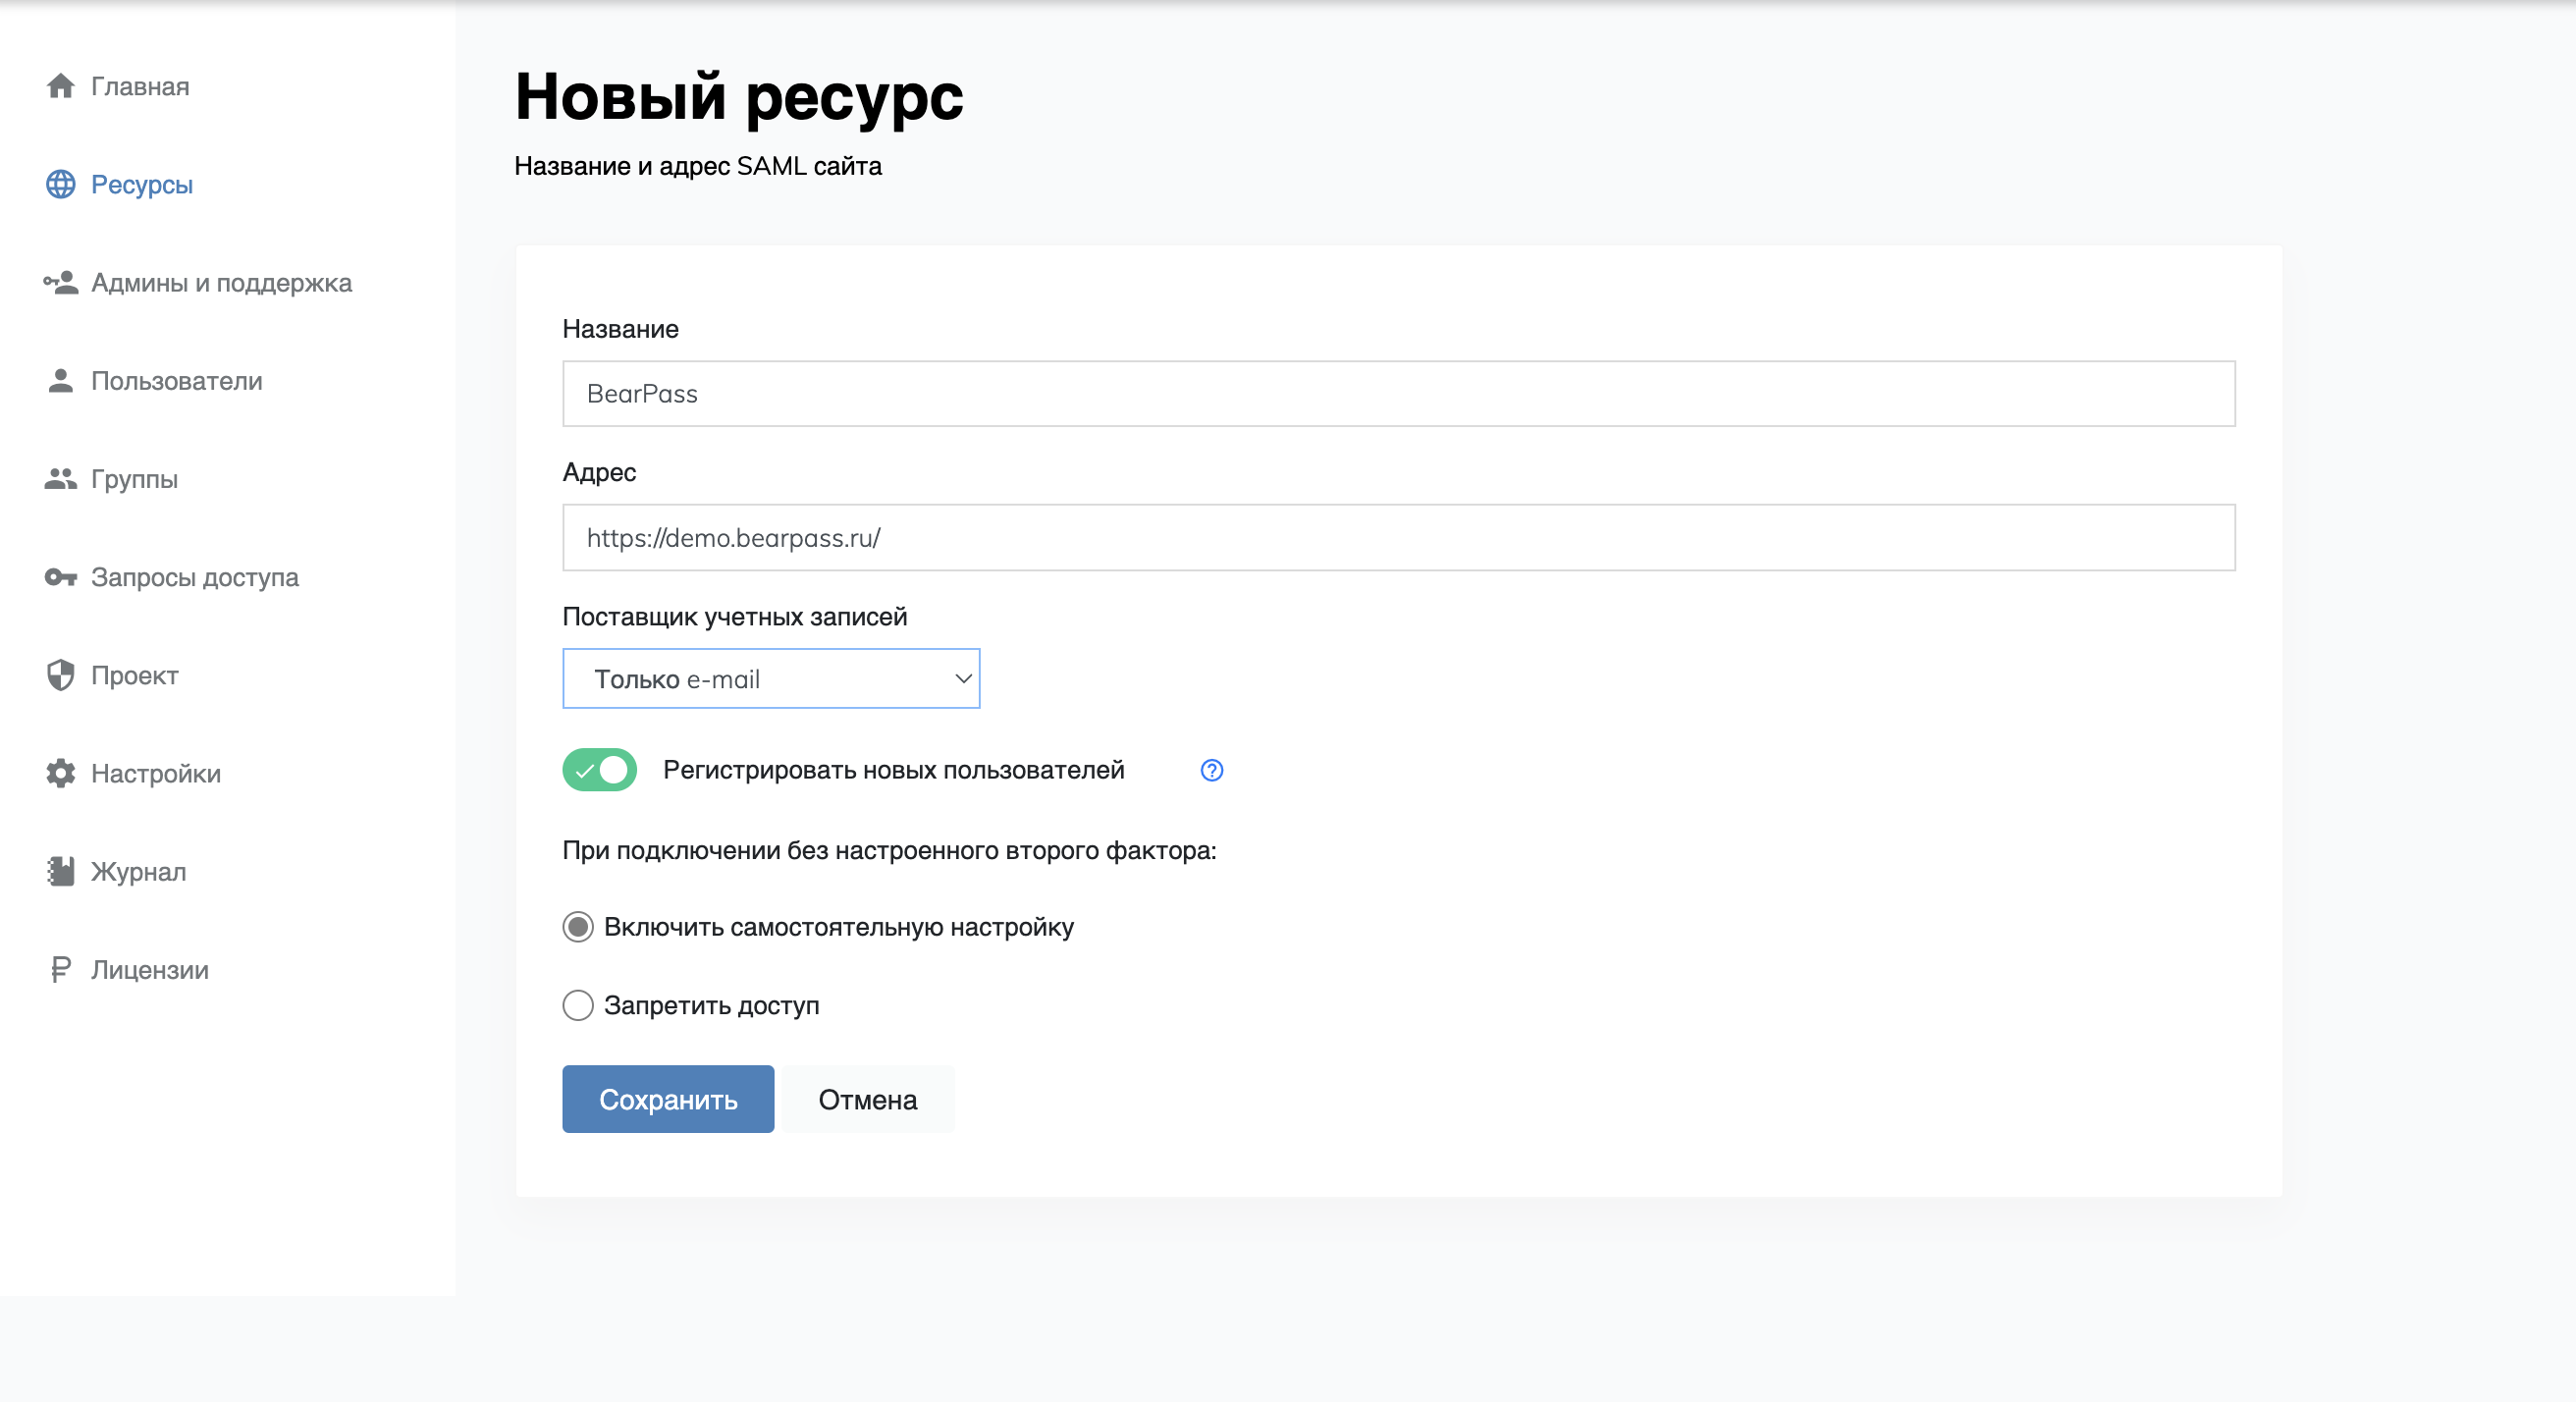The image size is (2576, 1402).
Task: Click the Адрес URL input field
Action: (x=1398, y=538)
